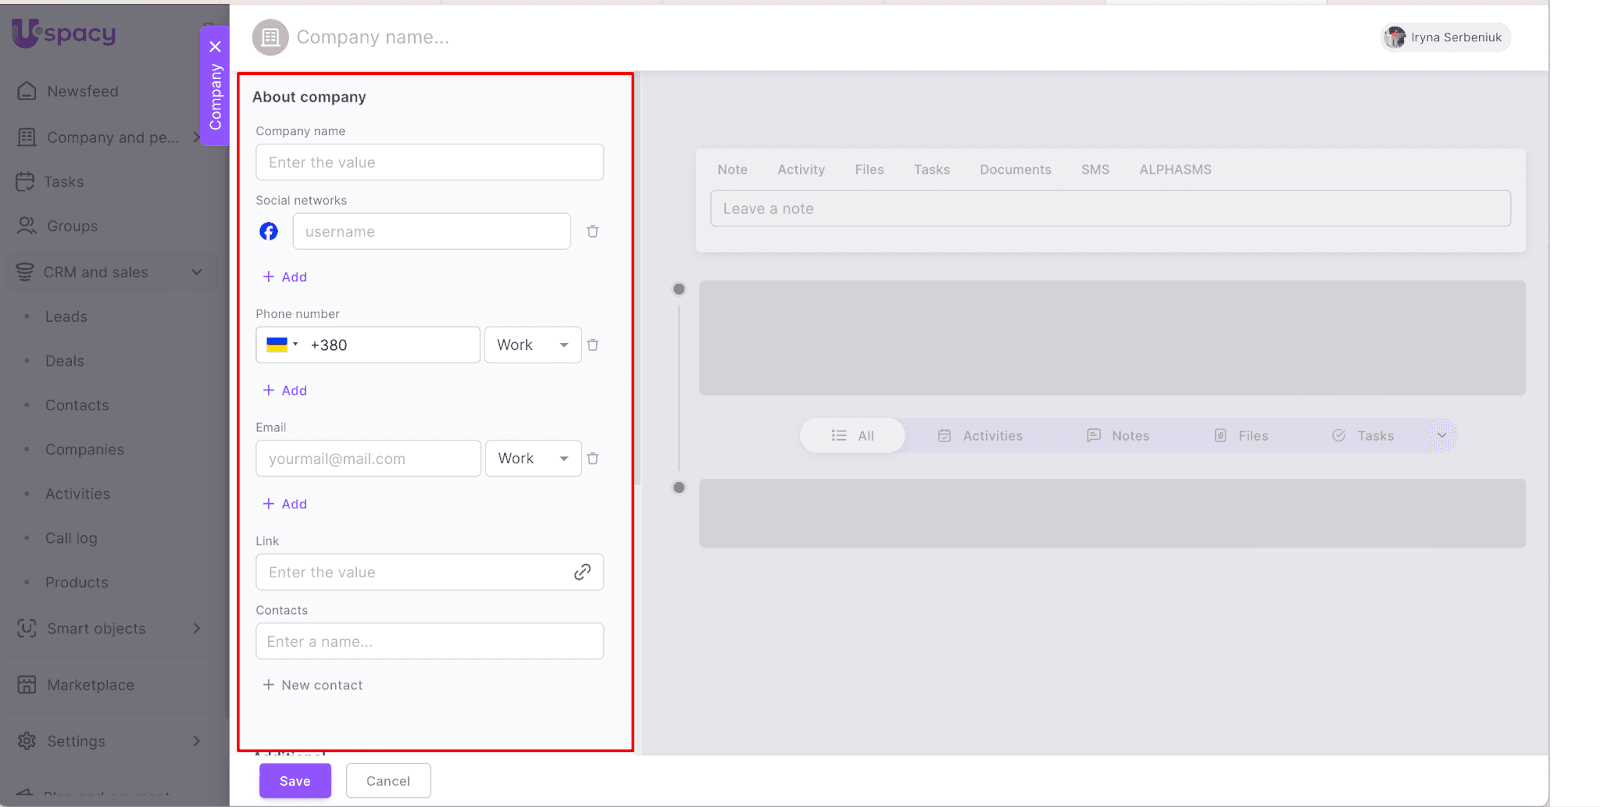Add another phone number
Screen dimensions: 1600x807
pos(285,390)
